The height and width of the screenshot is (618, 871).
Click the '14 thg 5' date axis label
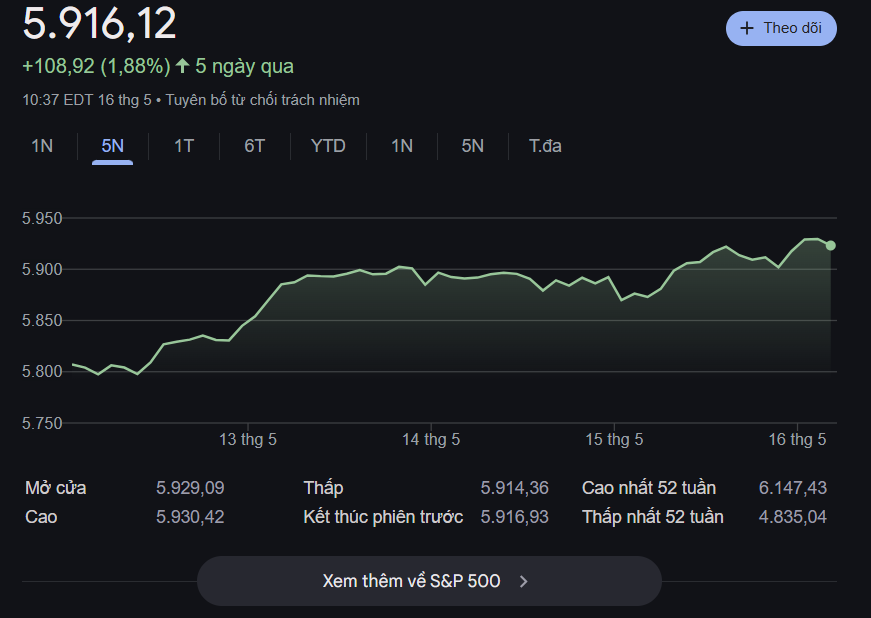click(431, 440)
